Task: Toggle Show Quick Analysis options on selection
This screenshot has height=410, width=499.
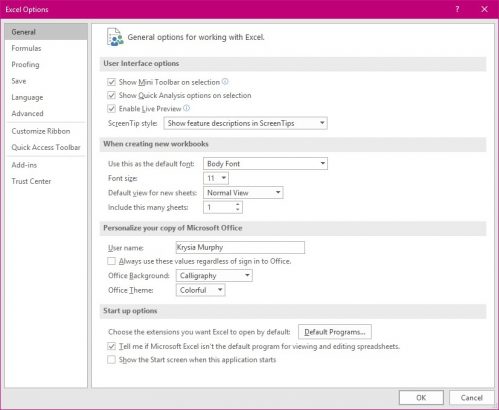Action: point(111,95)
